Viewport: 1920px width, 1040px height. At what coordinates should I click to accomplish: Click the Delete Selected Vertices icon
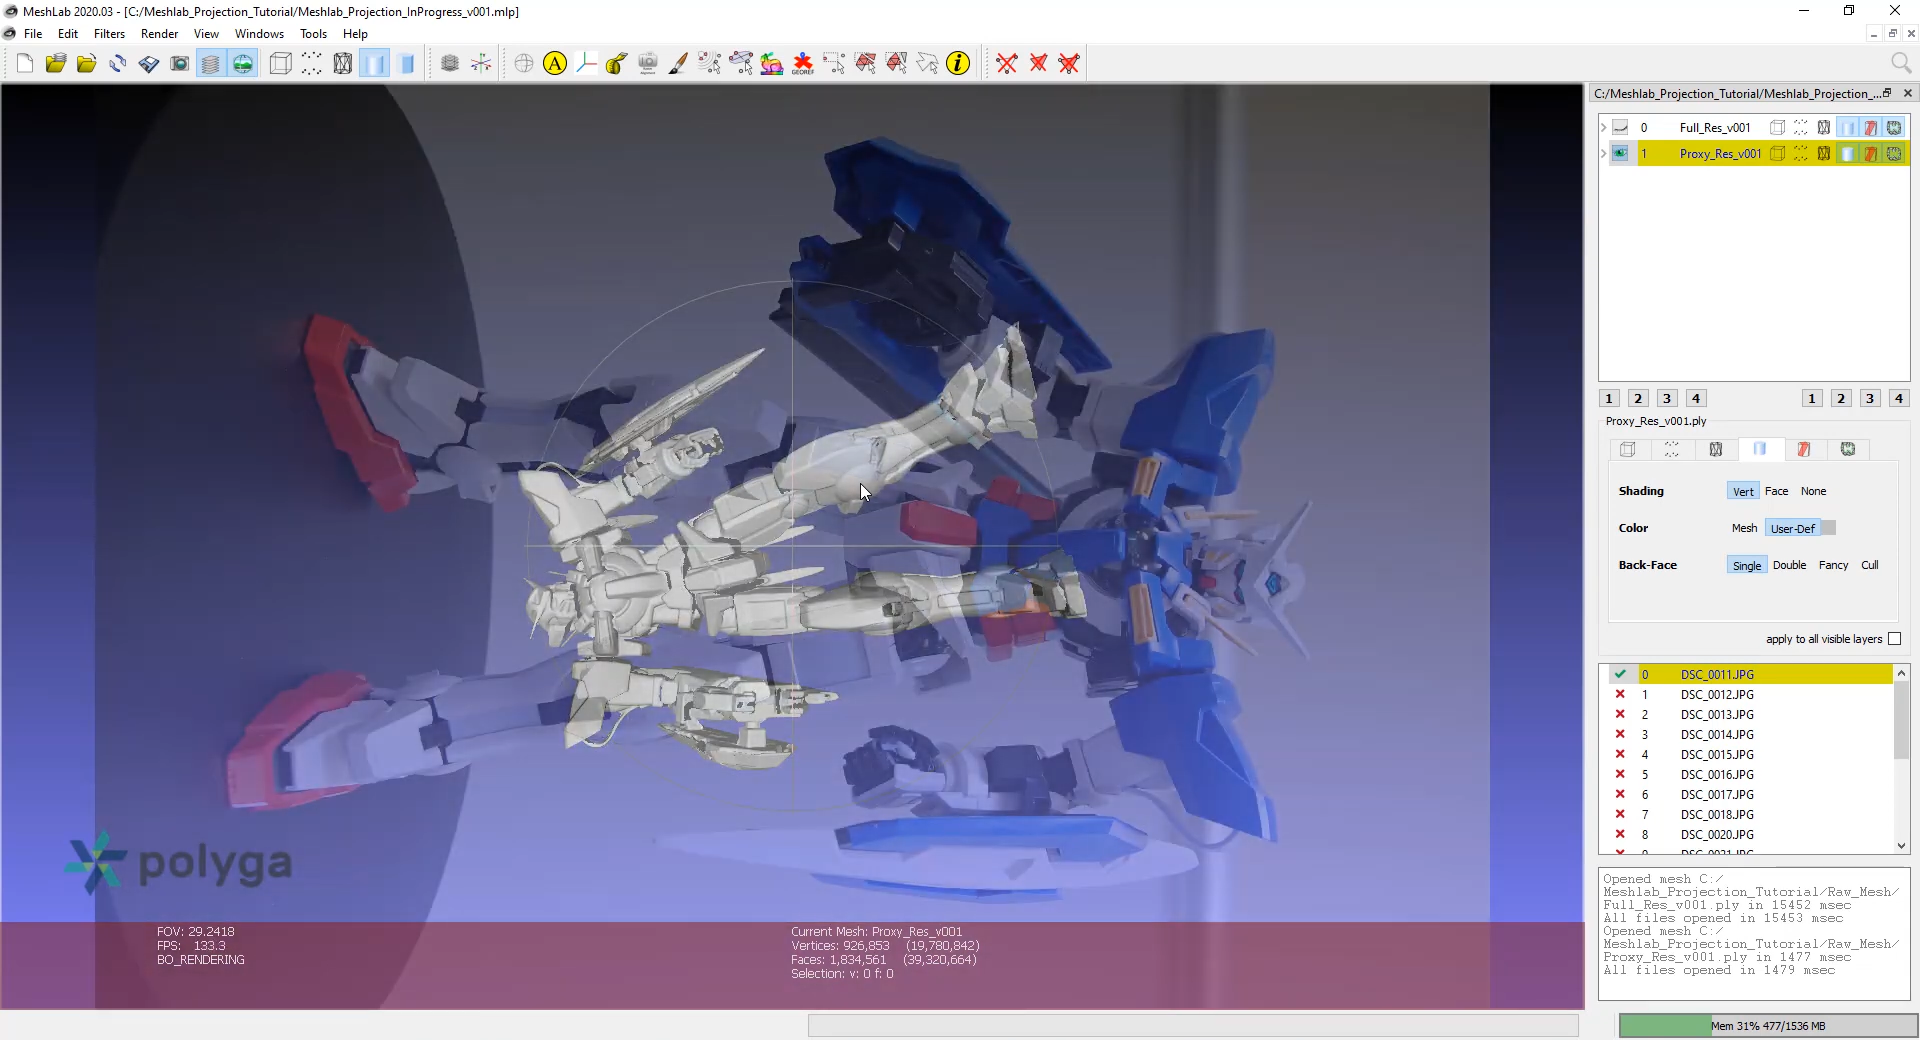[1007, 64]
